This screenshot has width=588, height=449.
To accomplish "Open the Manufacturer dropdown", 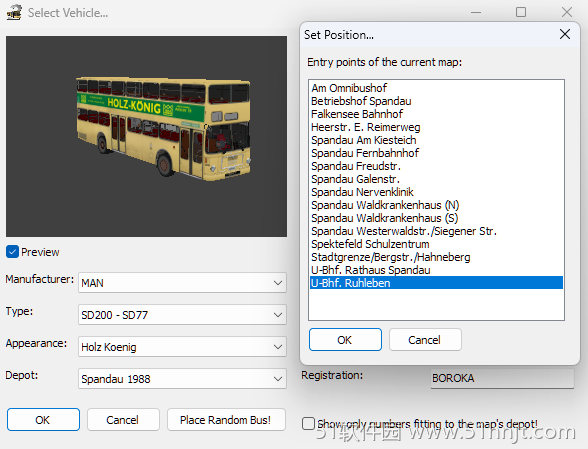I will point(182,282).
